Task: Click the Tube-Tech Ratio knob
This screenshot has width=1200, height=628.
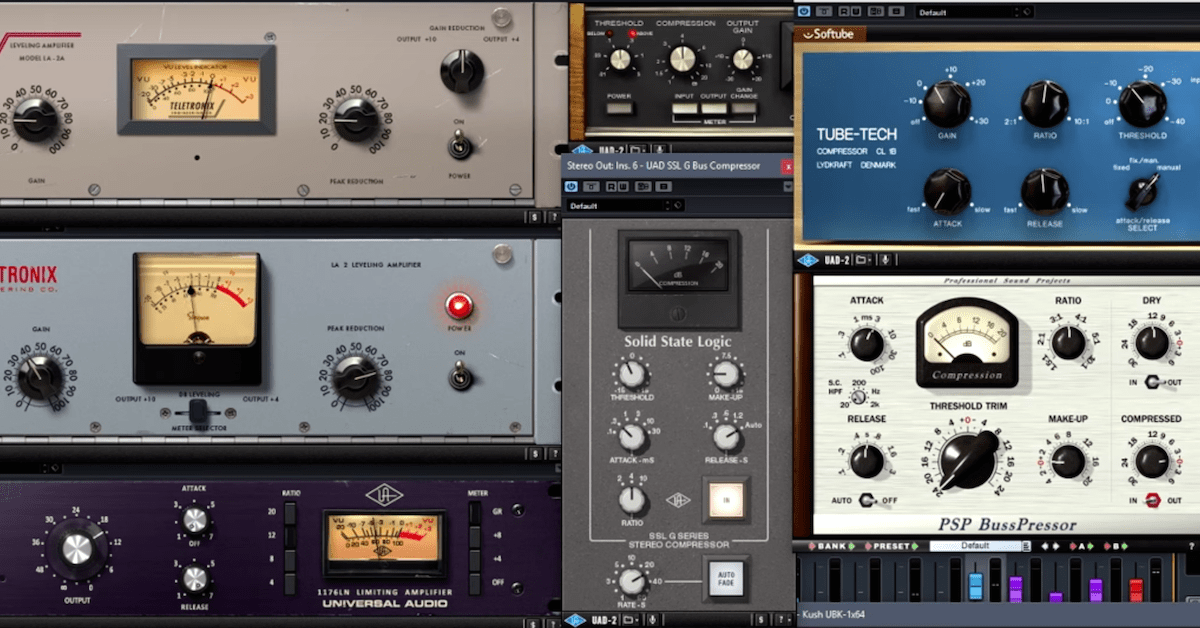Action: coord(1044,104)
